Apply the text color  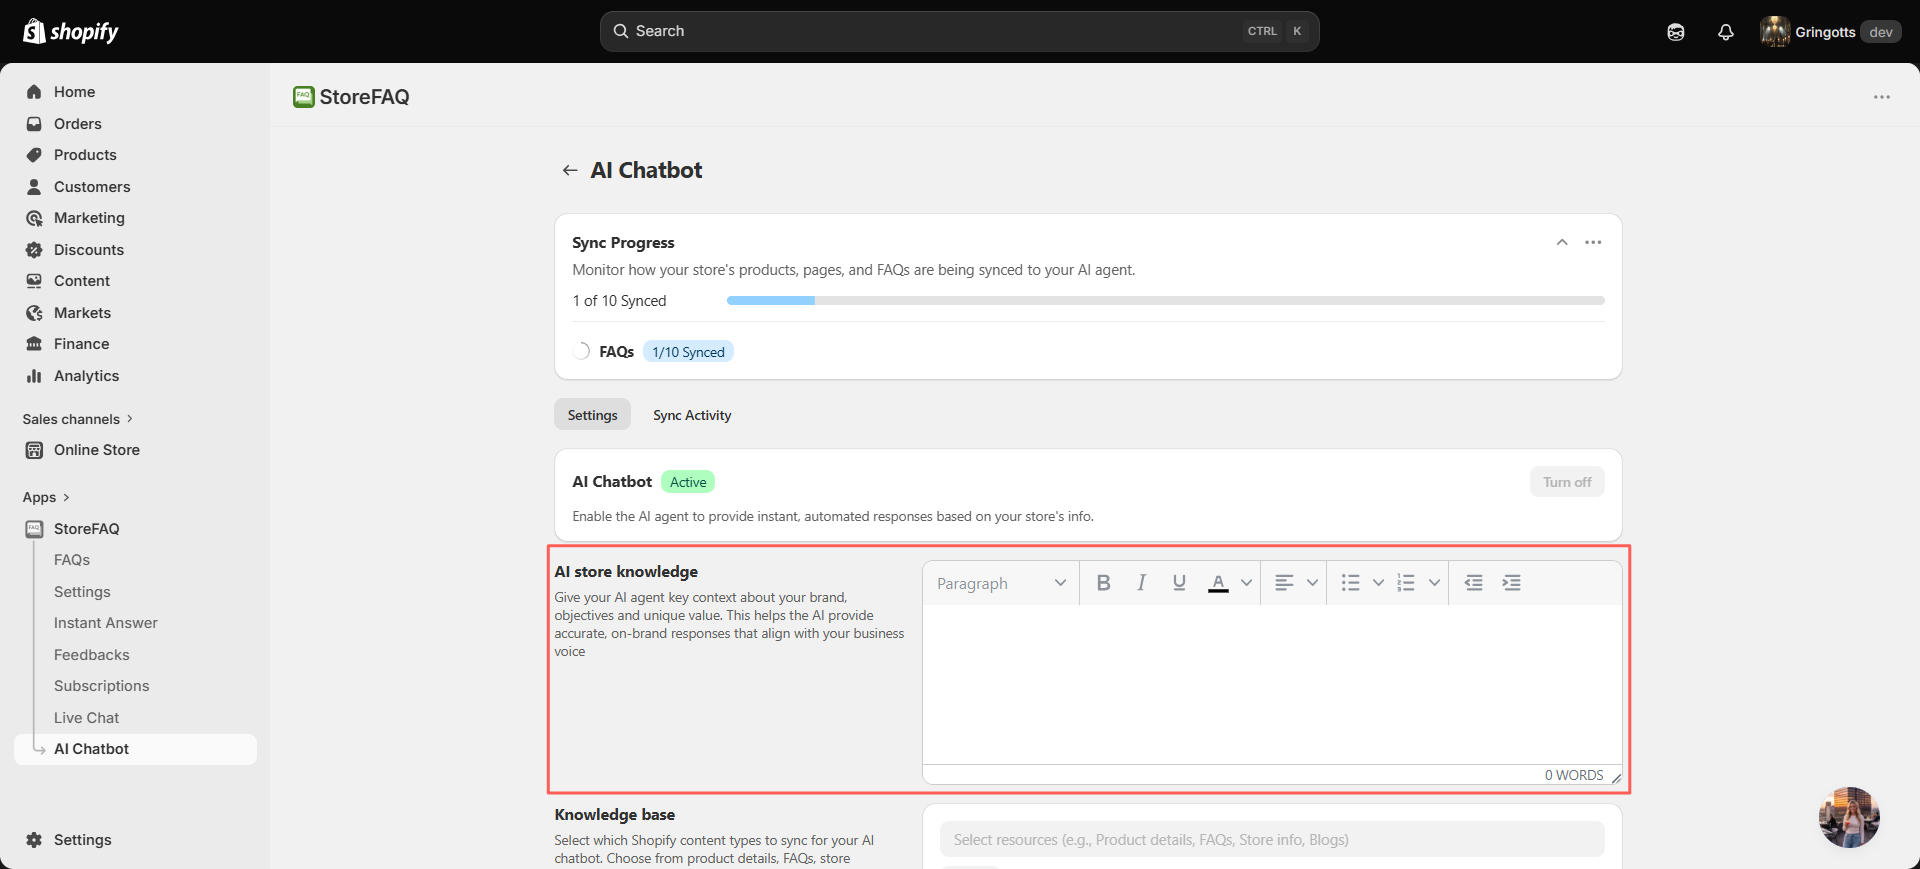point(1218,583)
